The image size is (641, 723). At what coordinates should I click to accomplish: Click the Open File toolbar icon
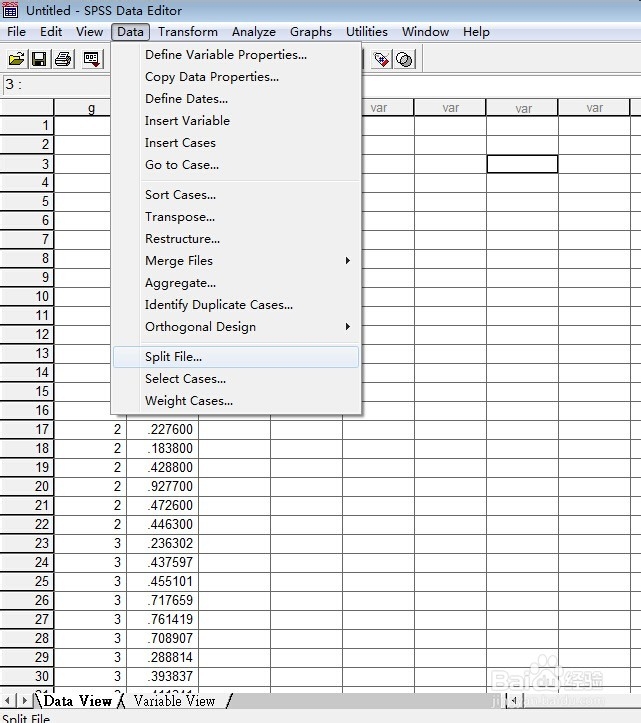(x=16, y=59)
